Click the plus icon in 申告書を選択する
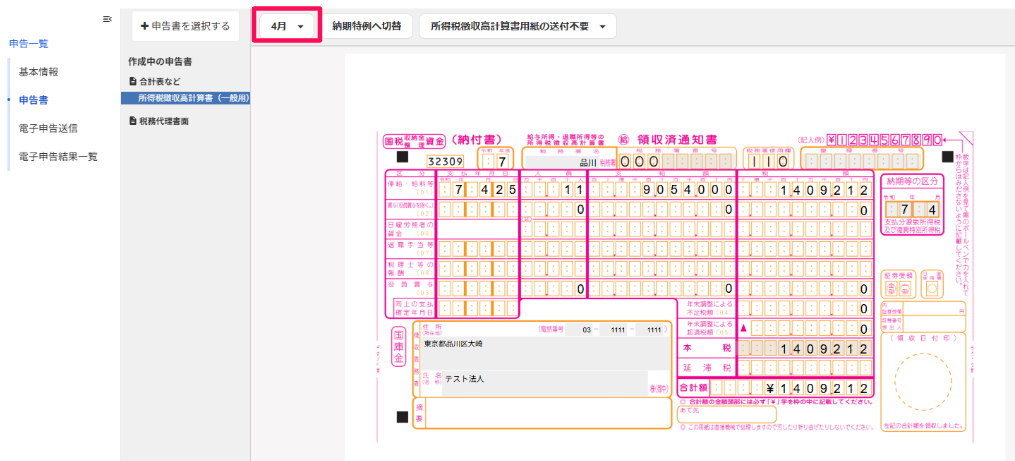The width and height of the screenshot is (1015, 461). (144, 27)
